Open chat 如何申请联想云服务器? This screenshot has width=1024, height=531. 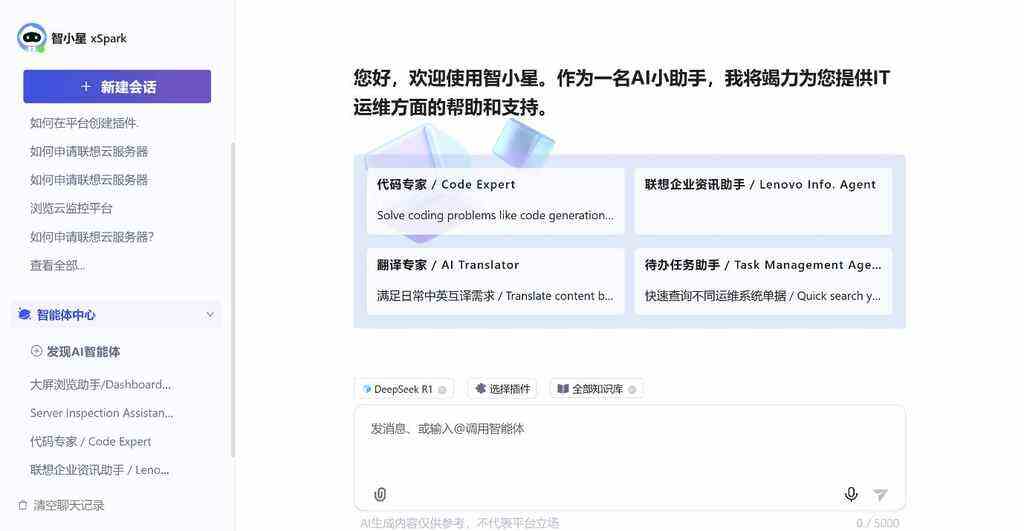click(91, 237)
